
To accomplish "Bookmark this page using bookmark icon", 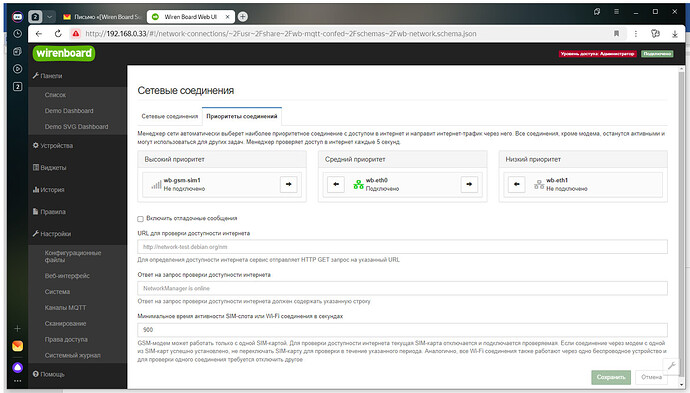I will click(617, 33).
